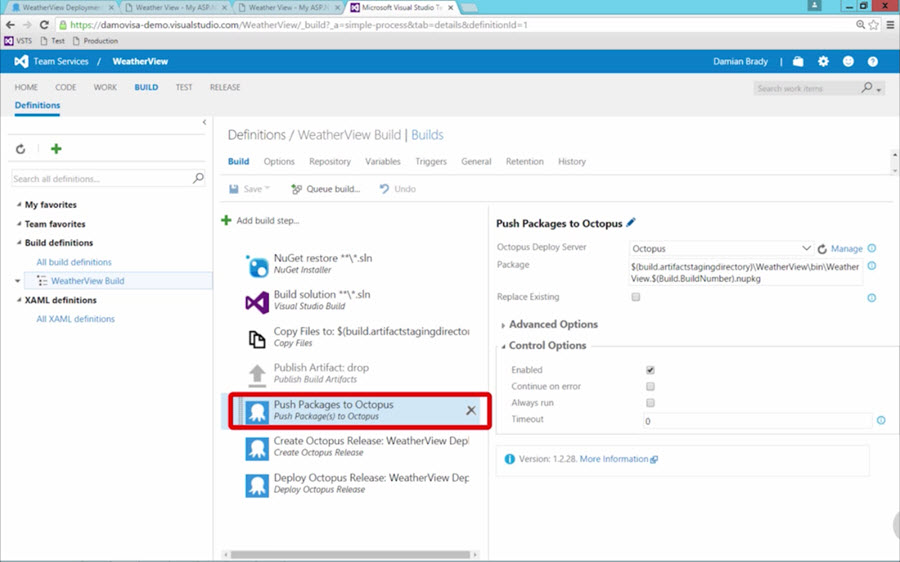Open the settings gear icon
The image size is (900, 562).
pos(823,61)
